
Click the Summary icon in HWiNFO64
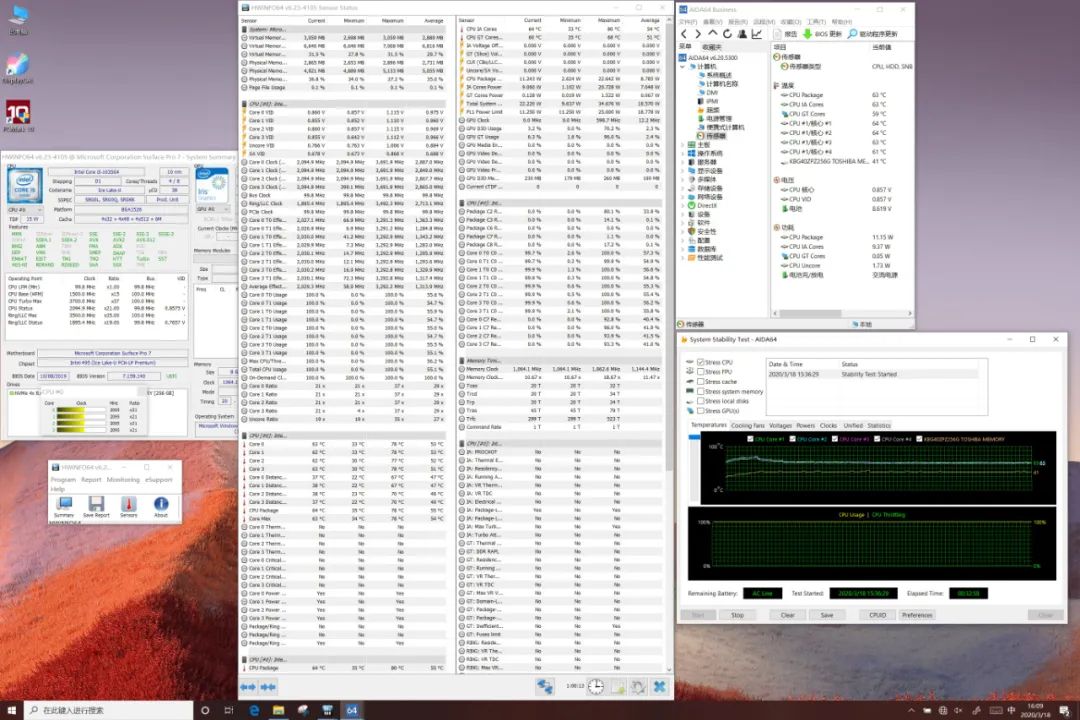(x=64, y=503)
